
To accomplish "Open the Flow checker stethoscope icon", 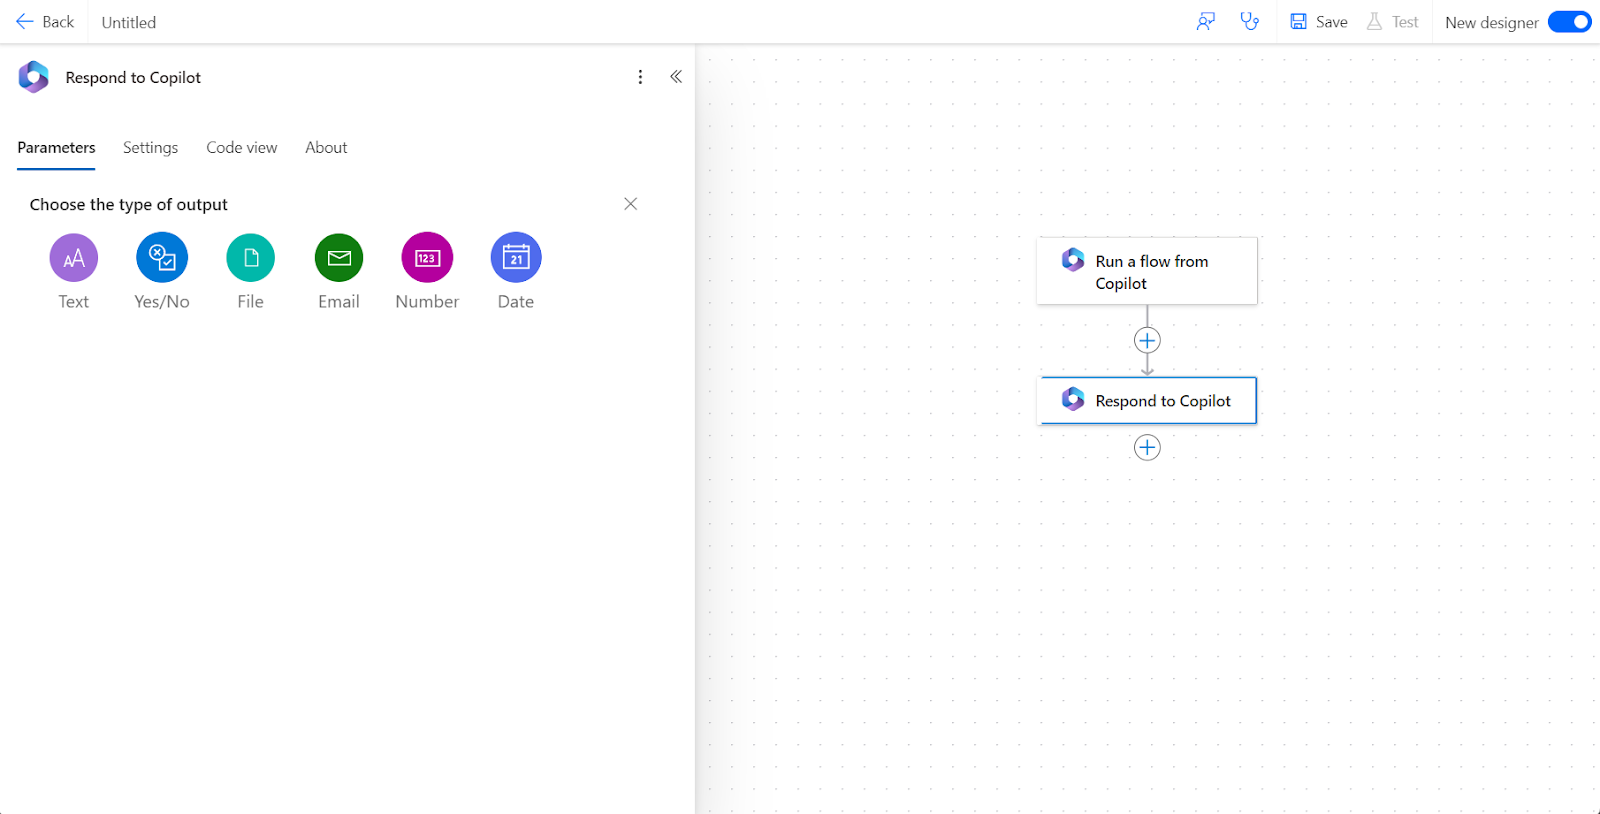I will coord(1250,22).
